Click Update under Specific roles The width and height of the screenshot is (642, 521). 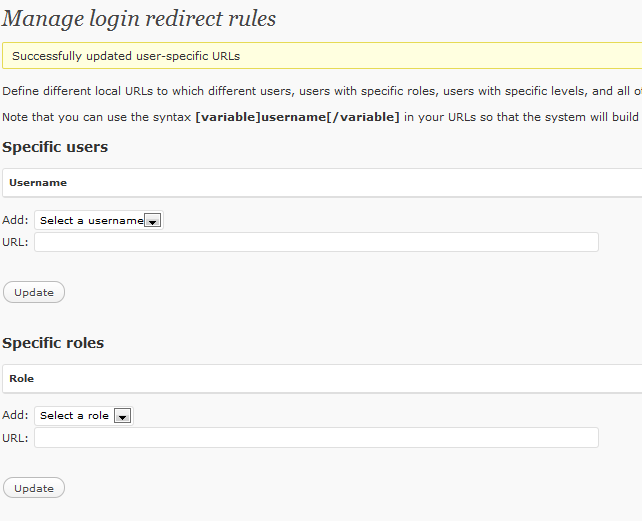pyautogui.click(x=34, y=488)
